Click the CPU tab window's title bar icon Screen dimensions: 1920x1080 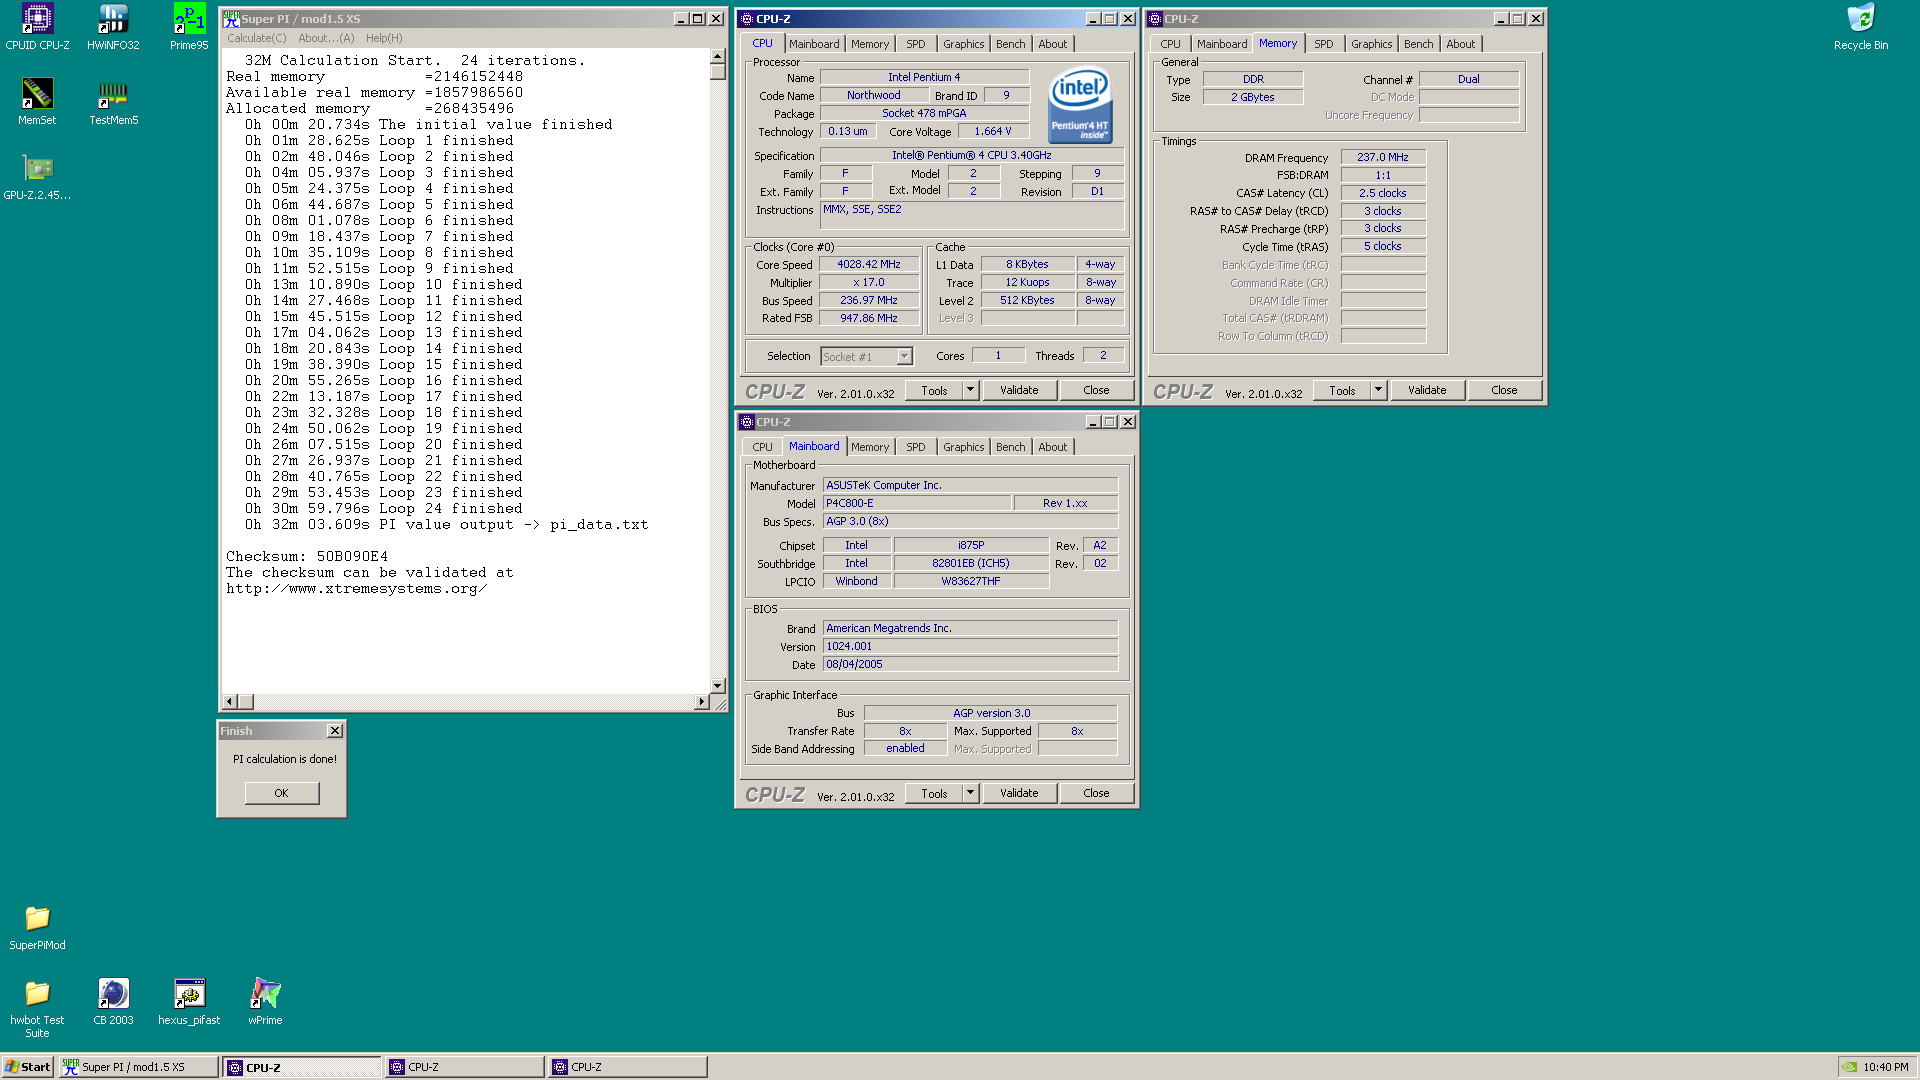click(x=747, y=19)
